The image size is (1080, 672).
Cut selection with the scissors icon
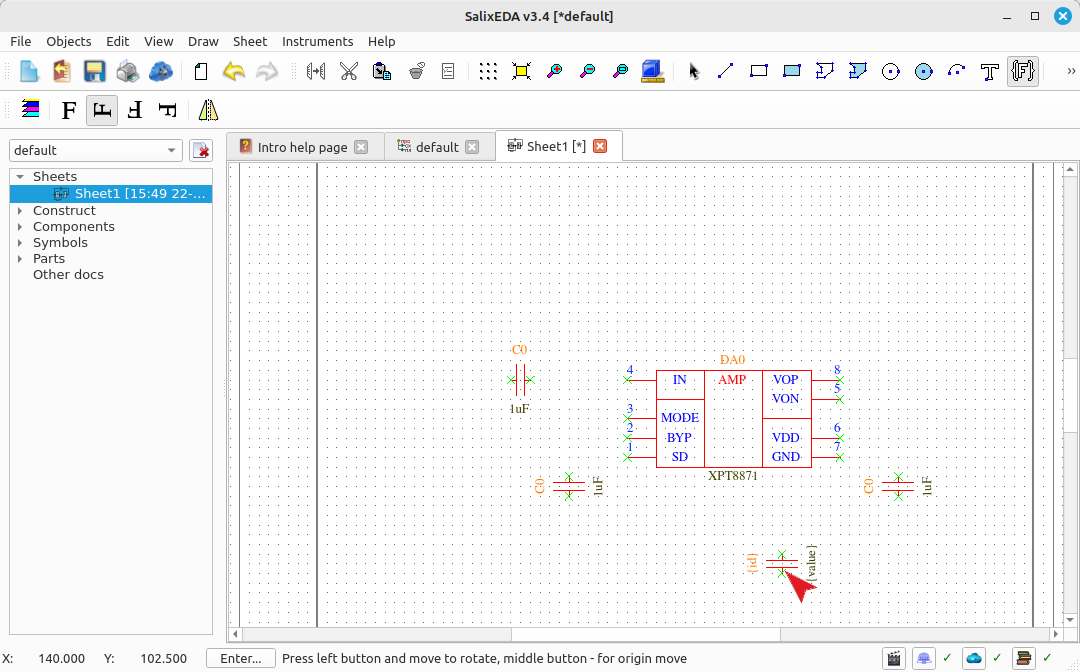pos(349,71)
